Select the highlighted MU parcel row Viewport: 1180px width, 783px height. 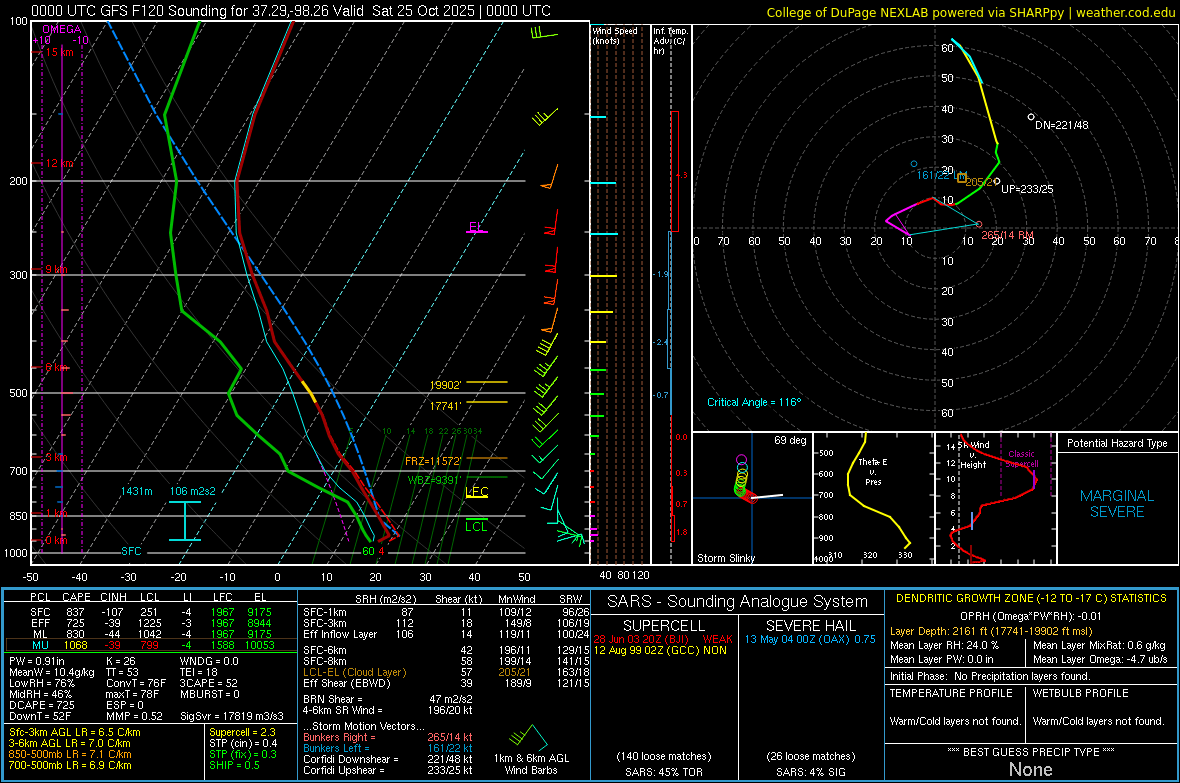point(151,645)
